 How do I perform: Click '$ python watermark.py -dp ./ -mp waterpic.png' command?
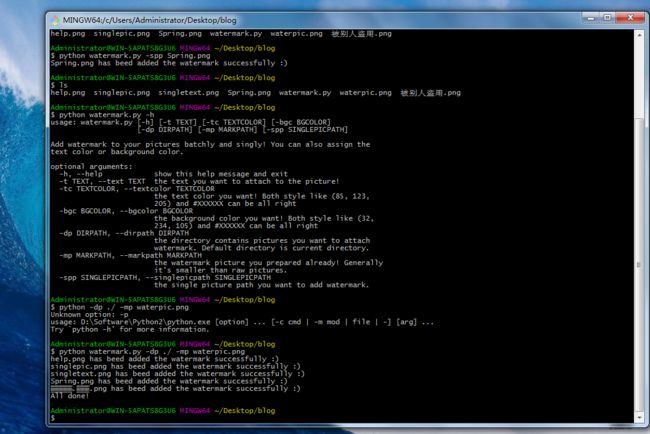pos(148,352)
